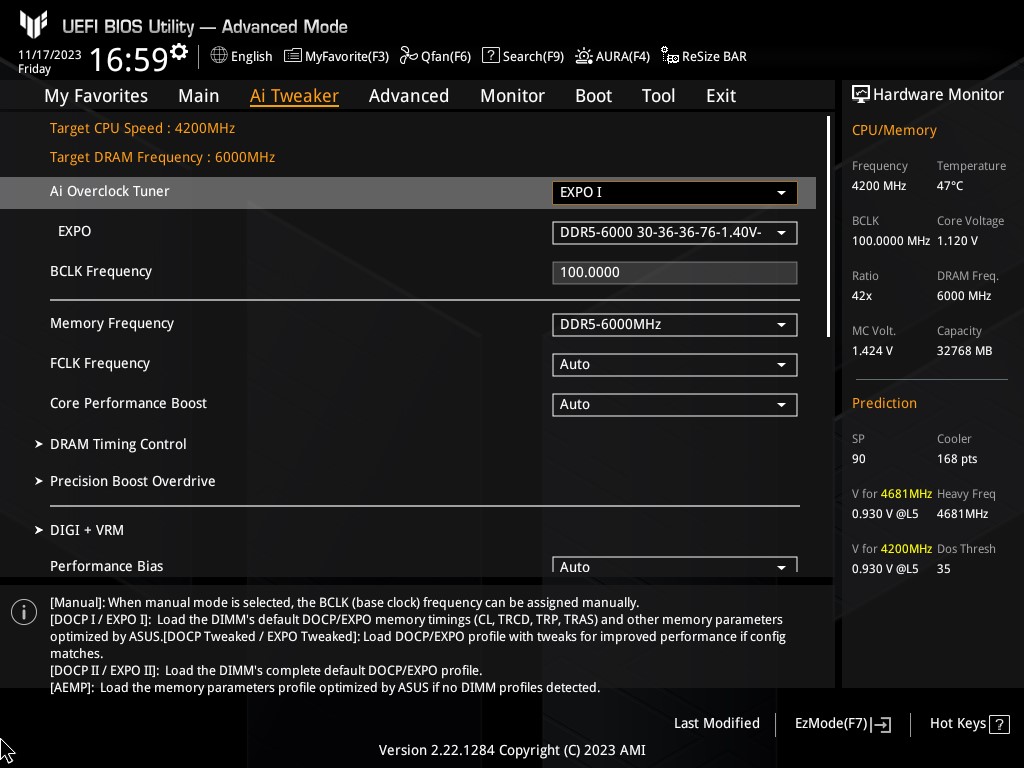Click the FCLK Frequency label
This screenshot has height=768, width=1024.
(100, 363)
